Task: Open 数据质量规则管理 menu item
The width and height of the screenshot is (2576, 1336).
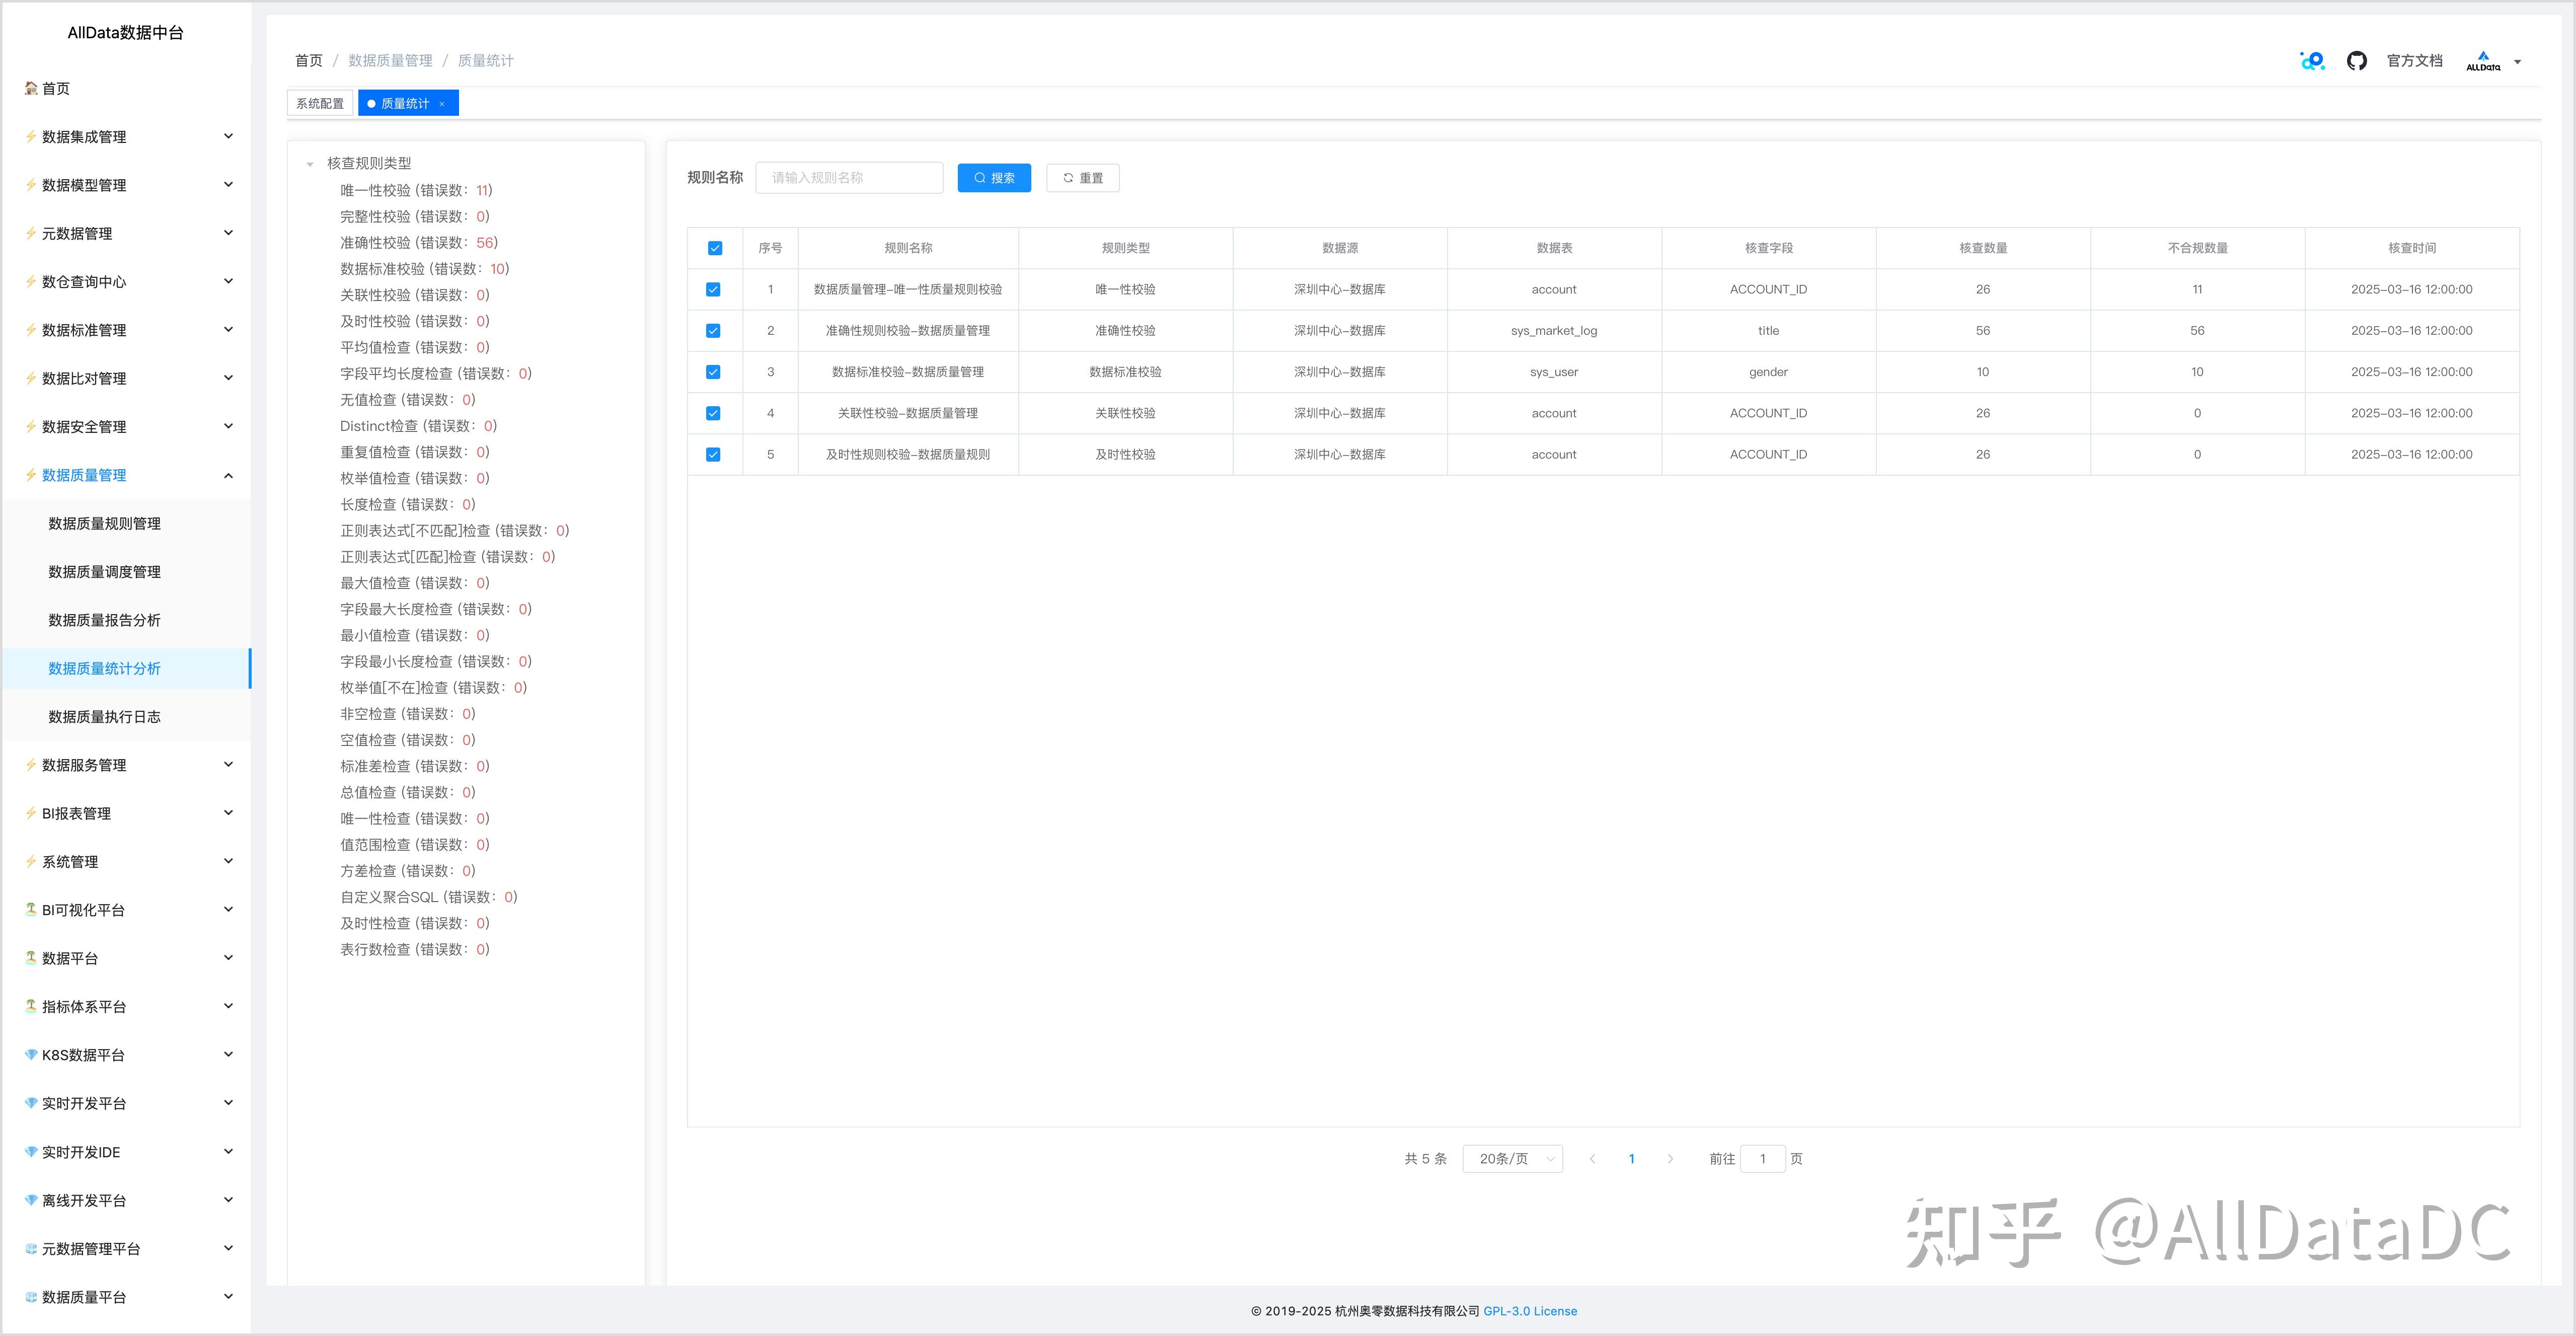Action: (105, 524)
